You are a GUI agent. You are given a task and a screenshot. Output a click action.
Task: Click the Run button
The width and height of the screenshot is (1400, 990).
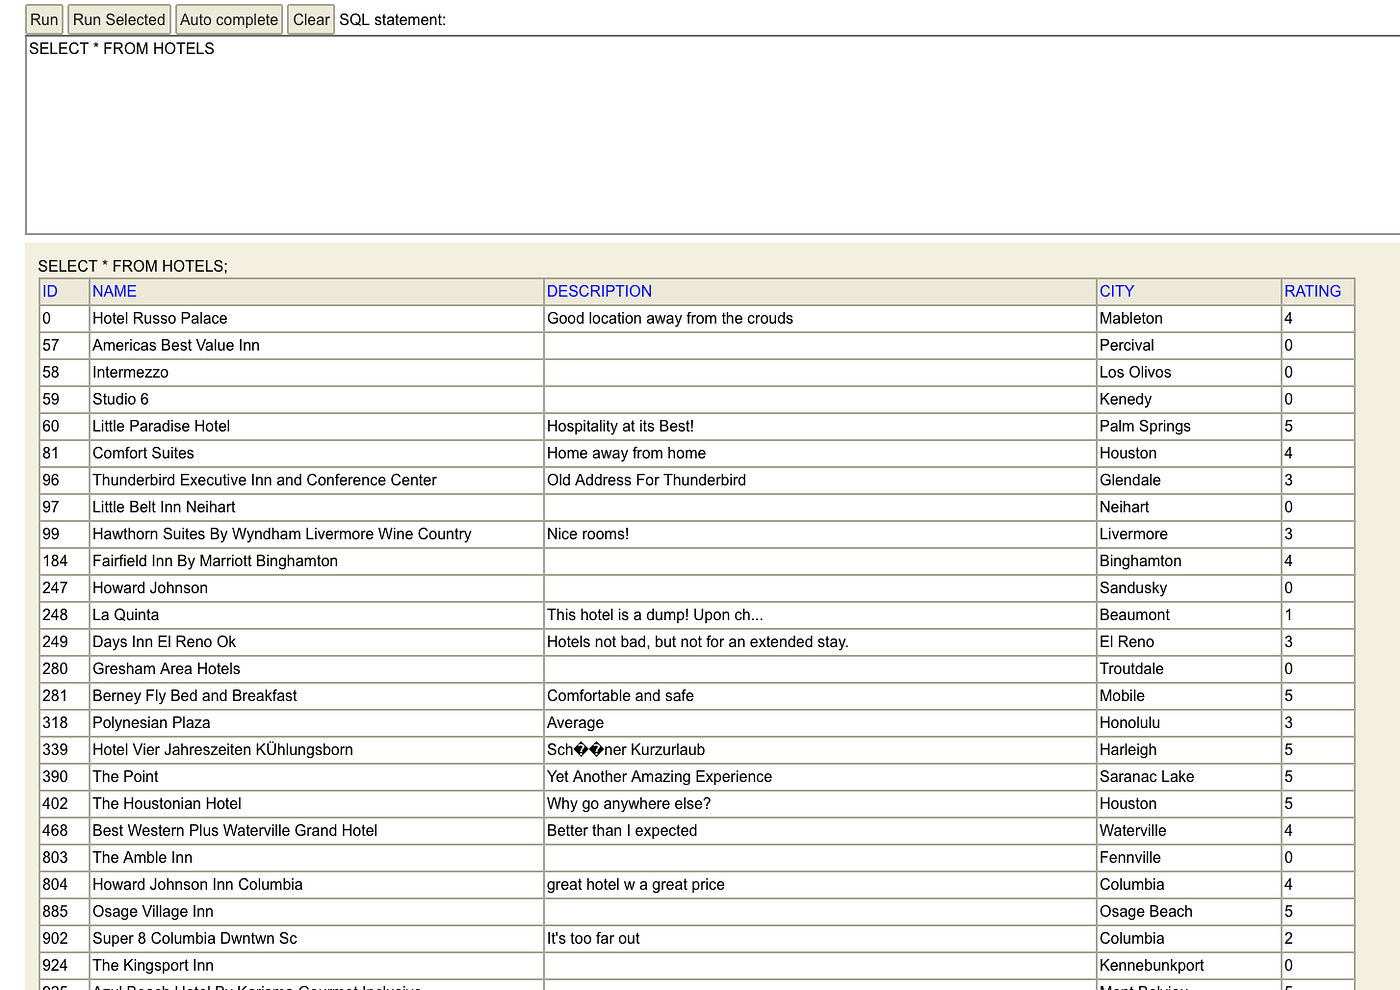click(43, 19)
